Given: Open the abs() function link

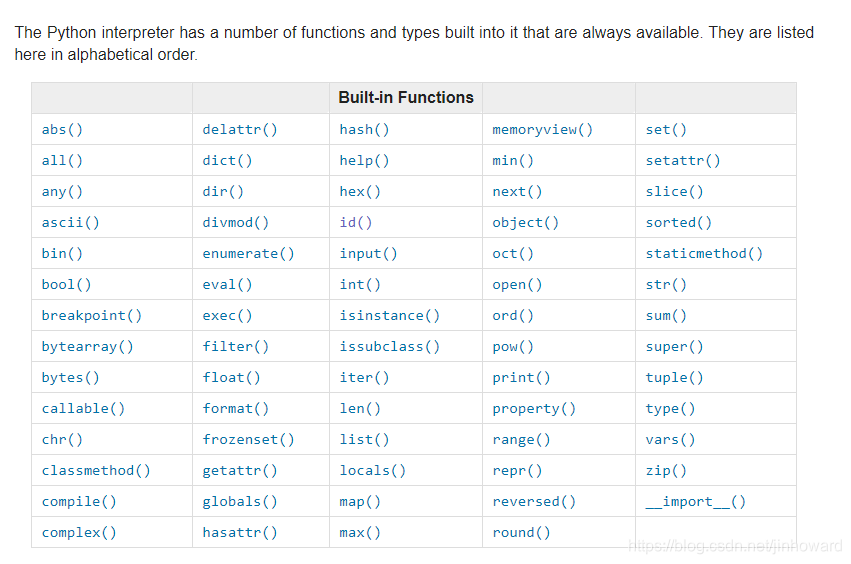Looking at the screenshot, I should pyautogui.click(x=62, y=129).
